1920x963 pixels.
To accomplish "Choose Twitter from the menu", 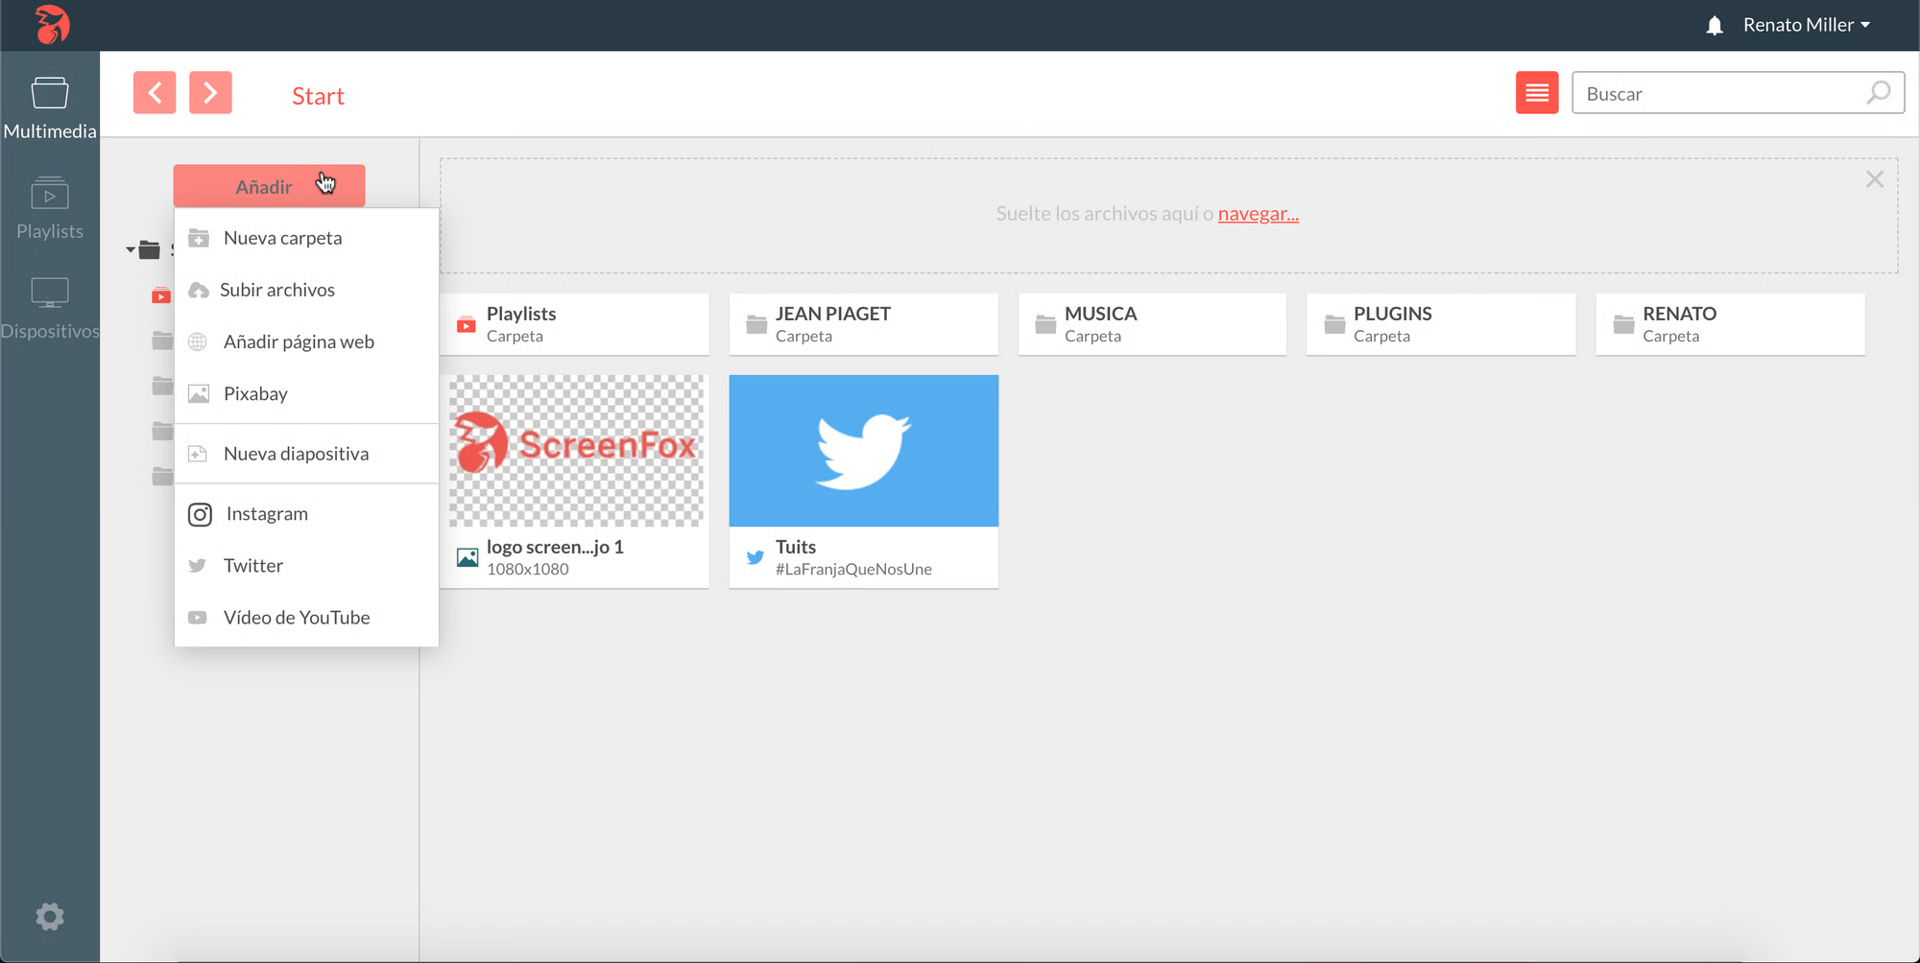I will pyautogui.click(x=306, y=566).
